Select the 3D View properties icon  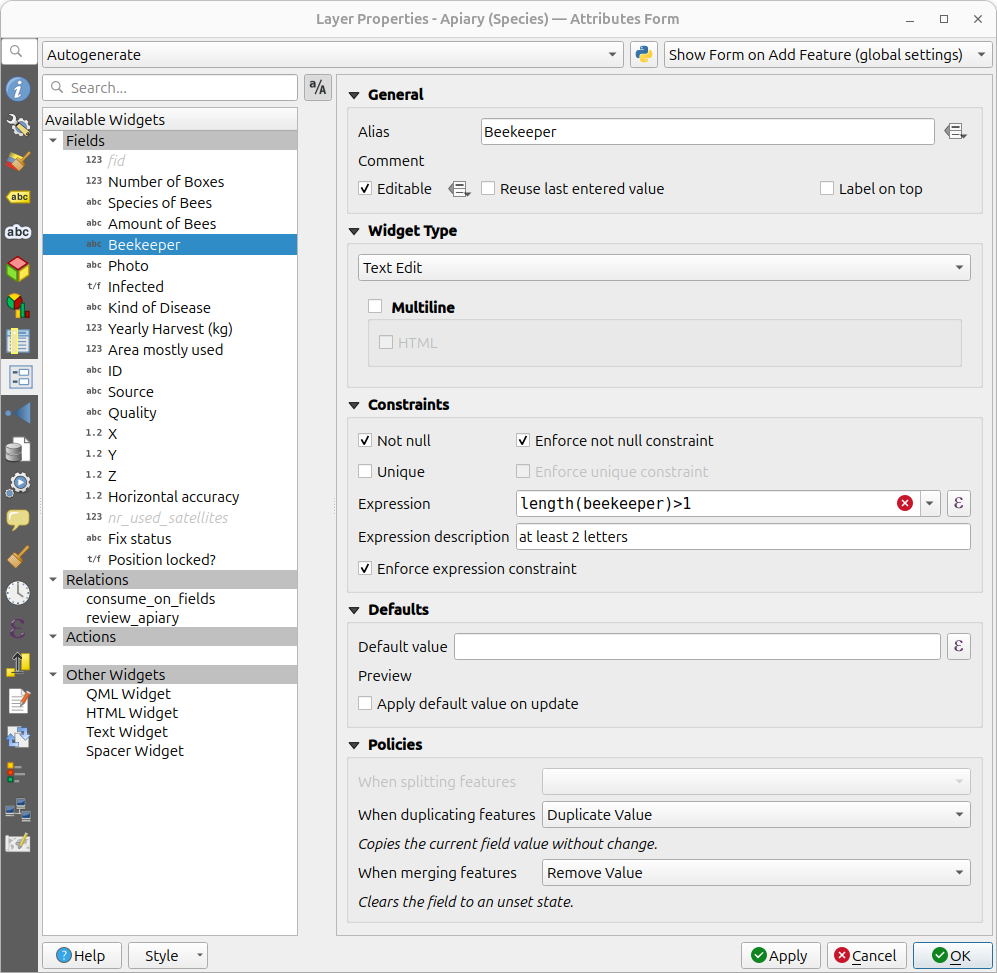click(18, 268)
